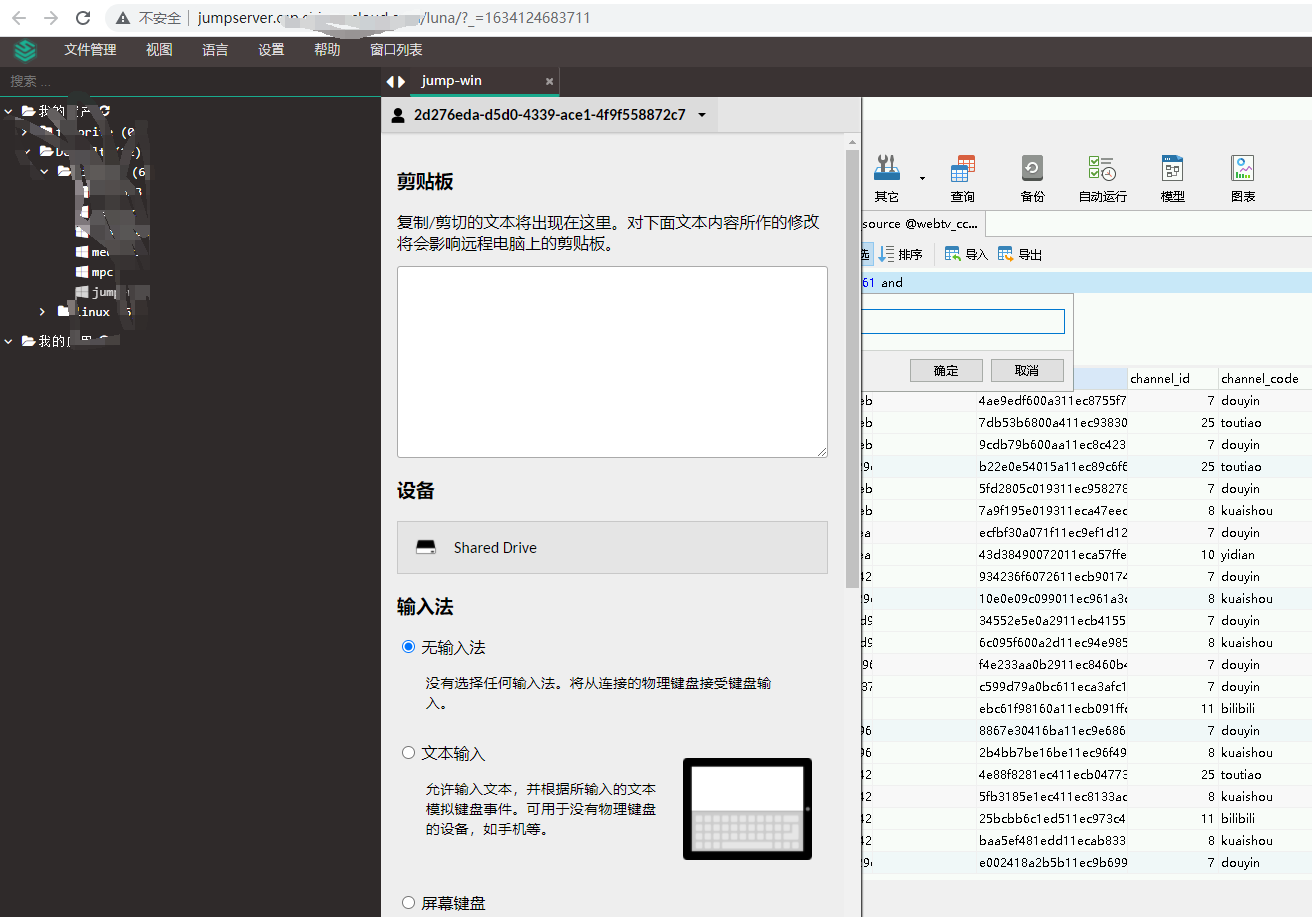The height and width of the screenshot is (917, 1312).
Task: Select the 无输入法 radio option
Action: pyautogui.click(x=408, y=647)
